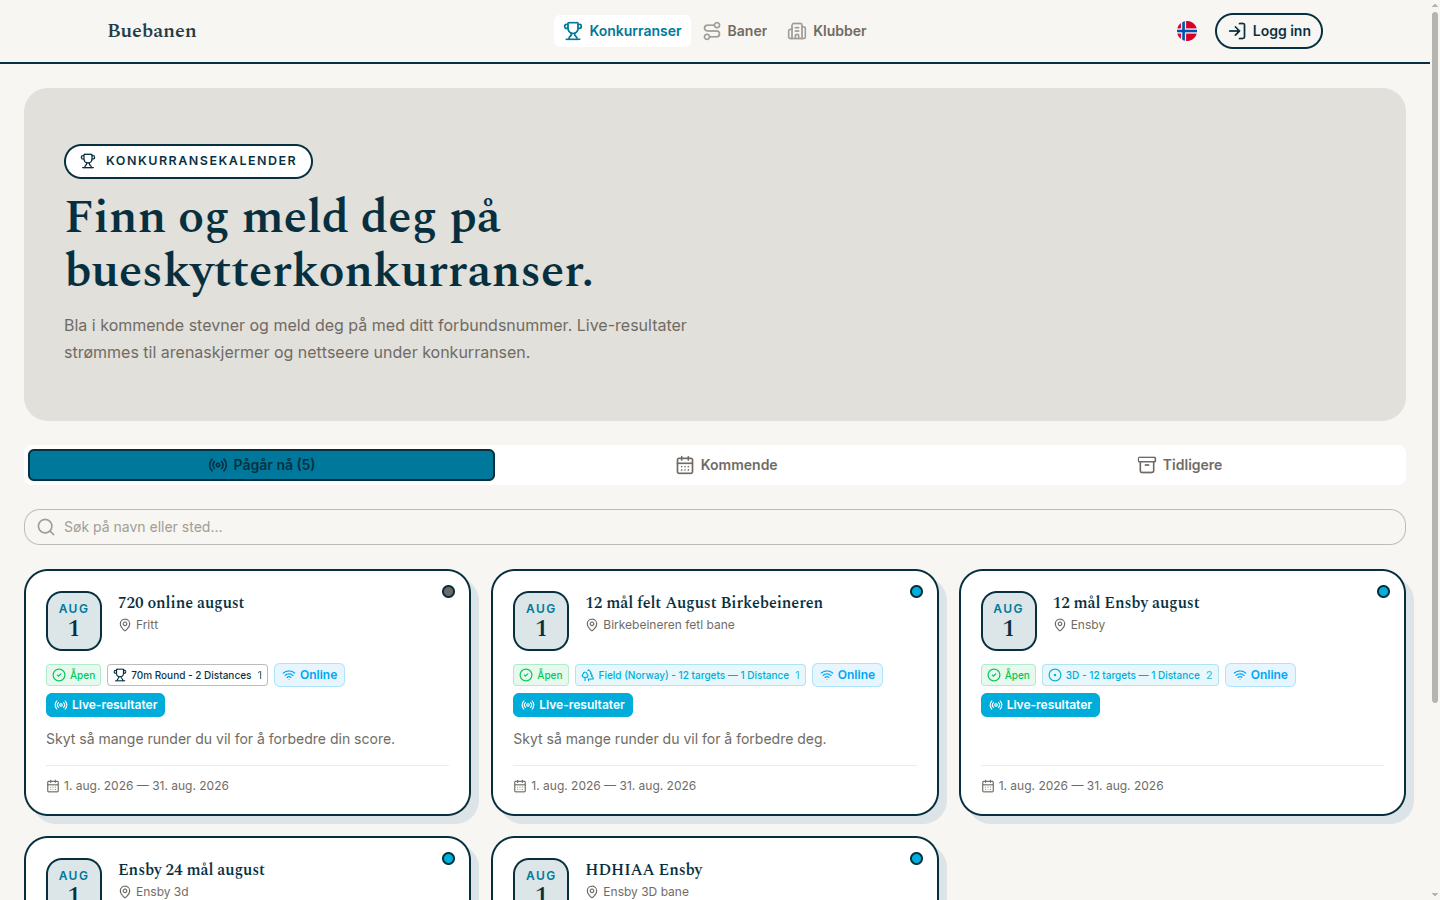Open the Konkurranser nav tab
Viewport: 1440px width, 900px height.
[x=622, y=31]
